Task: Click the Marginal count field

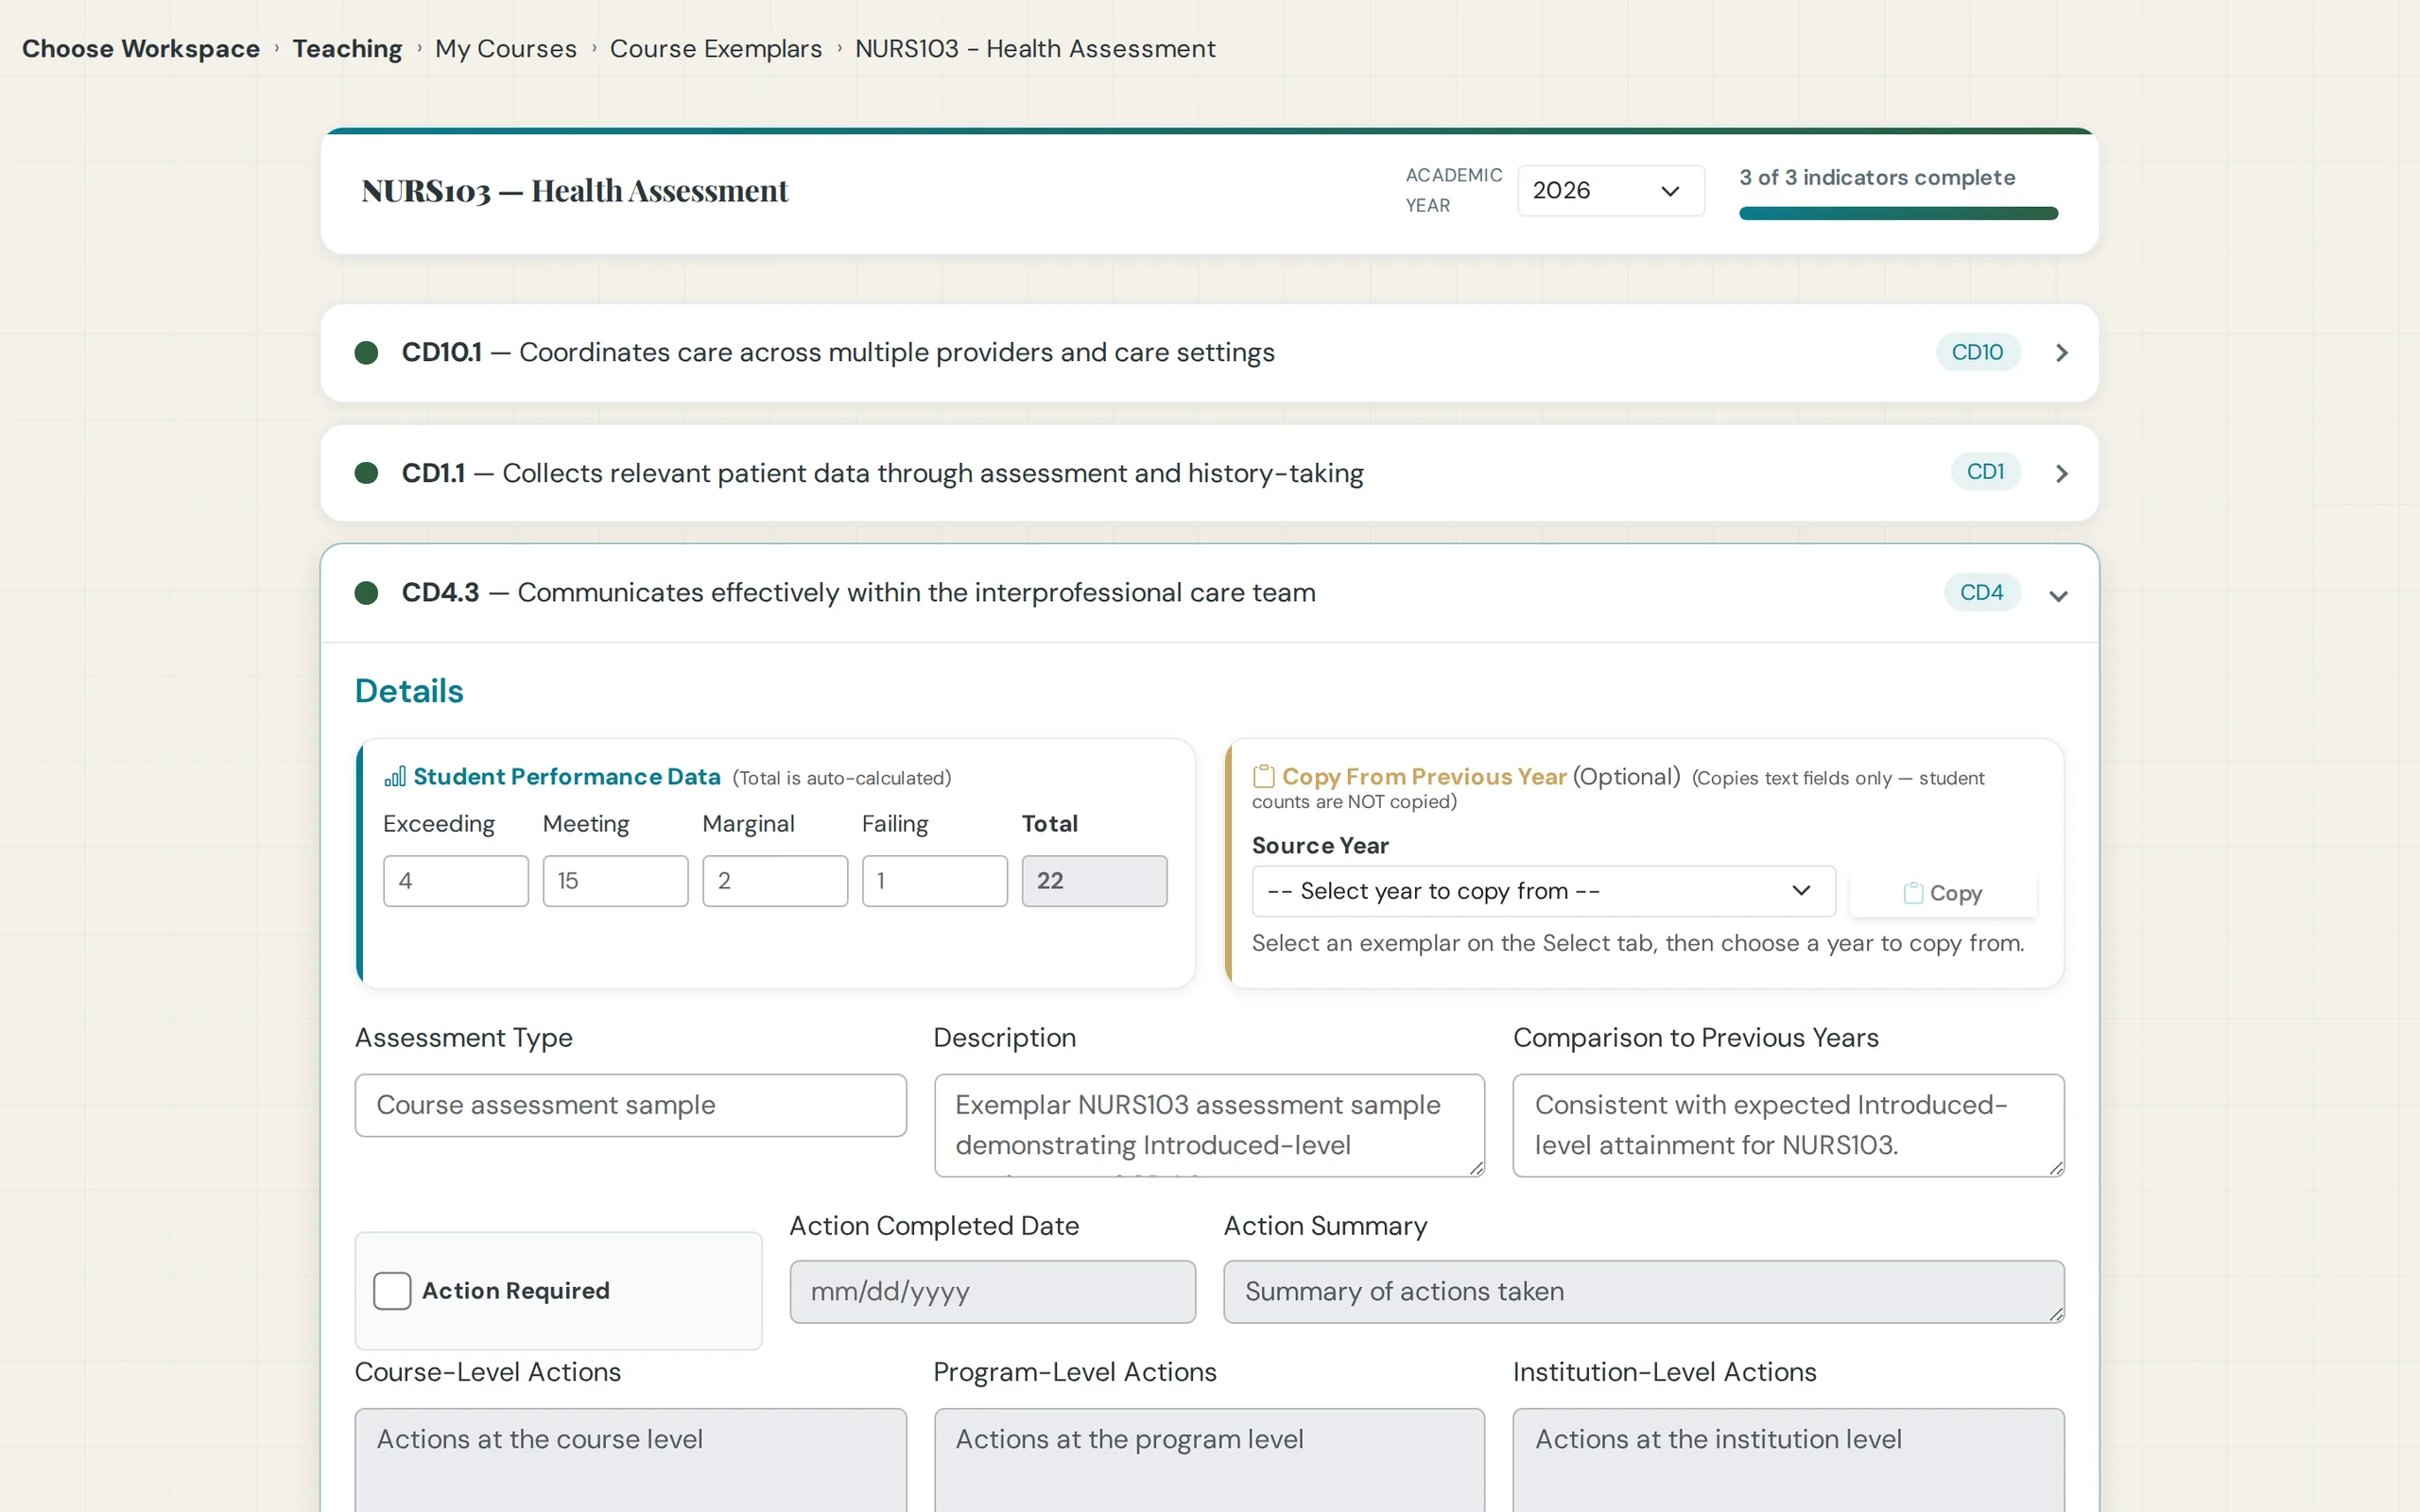Action: pyautogui.click(x=775, y=881)
